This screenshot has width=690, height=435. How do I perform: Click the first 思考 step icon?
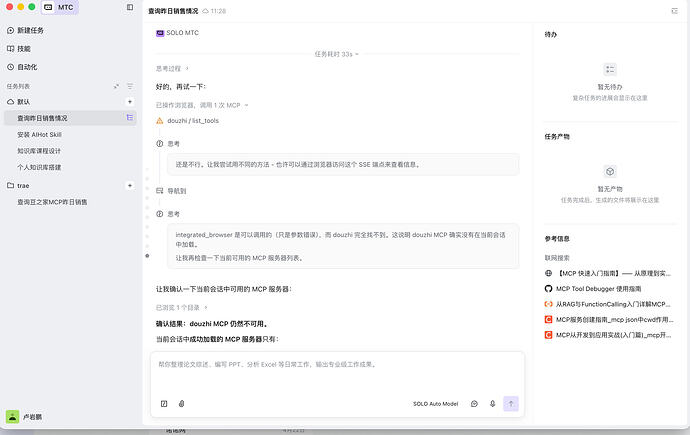click(x=160, y=144)
